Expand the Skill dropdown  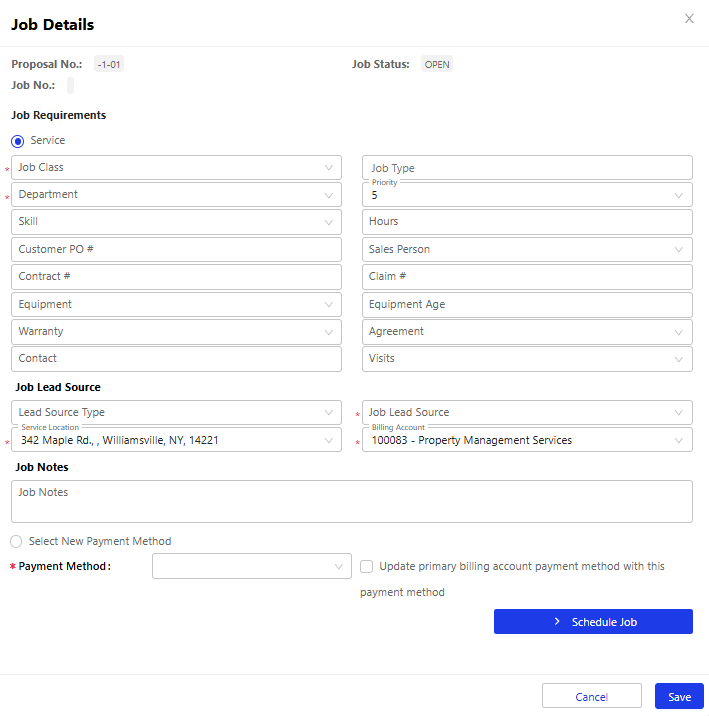click(x=176, y=222)
